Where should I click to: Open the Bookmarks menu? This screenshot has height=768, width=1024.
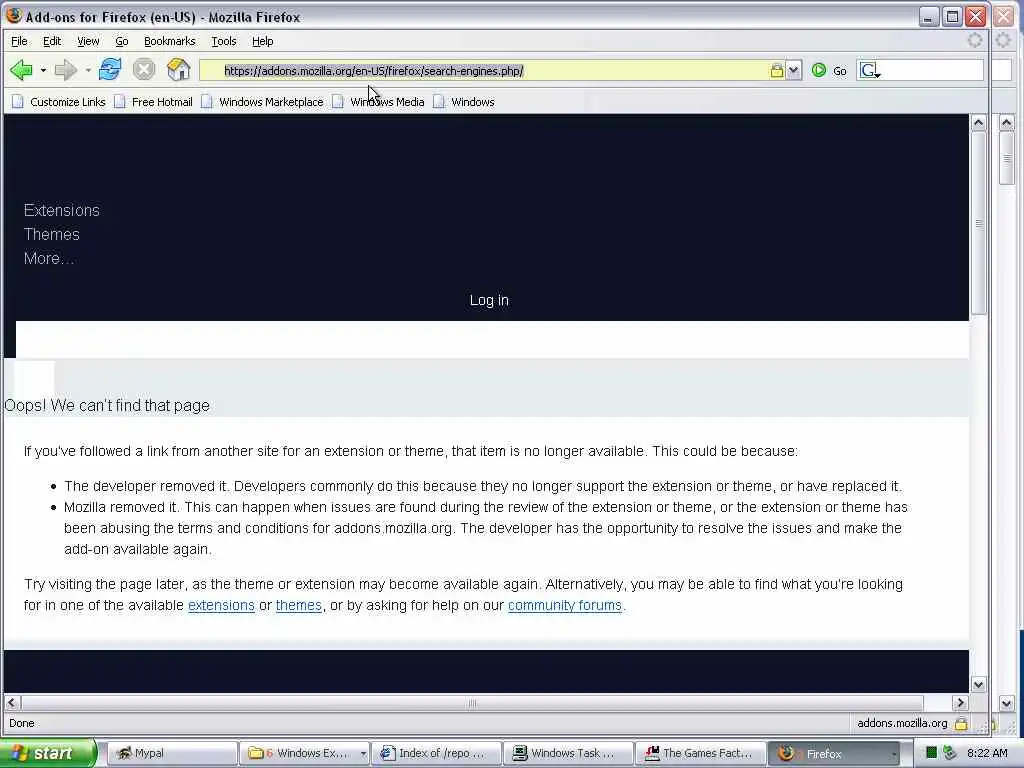[169, 41]
